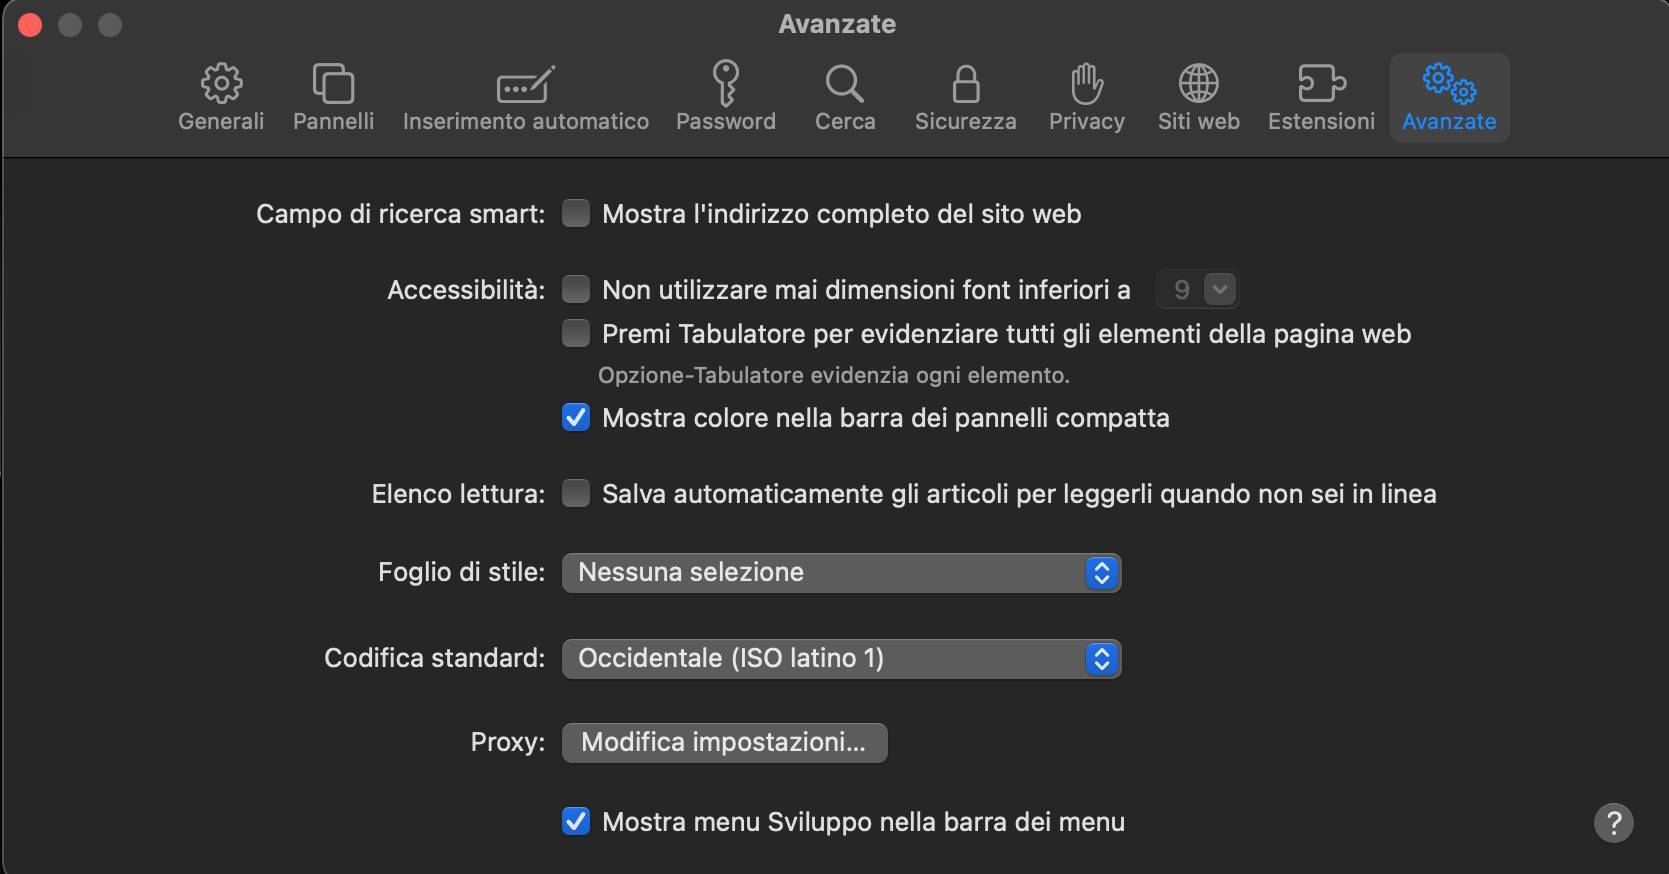1669x874 pixels.
Task: Open the Estensioni preferences
Action: [x=1321, y=95]
